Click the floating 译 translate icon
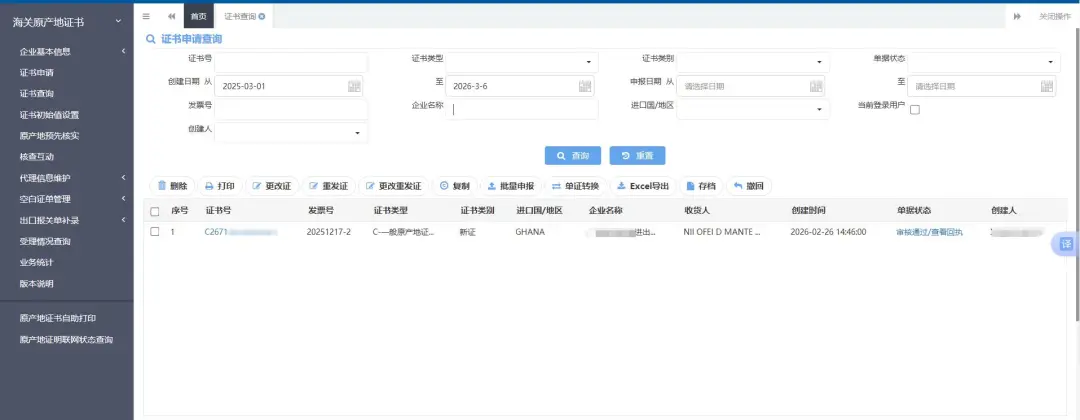This screenshot has height=420, width=1080. point(1066,244)
